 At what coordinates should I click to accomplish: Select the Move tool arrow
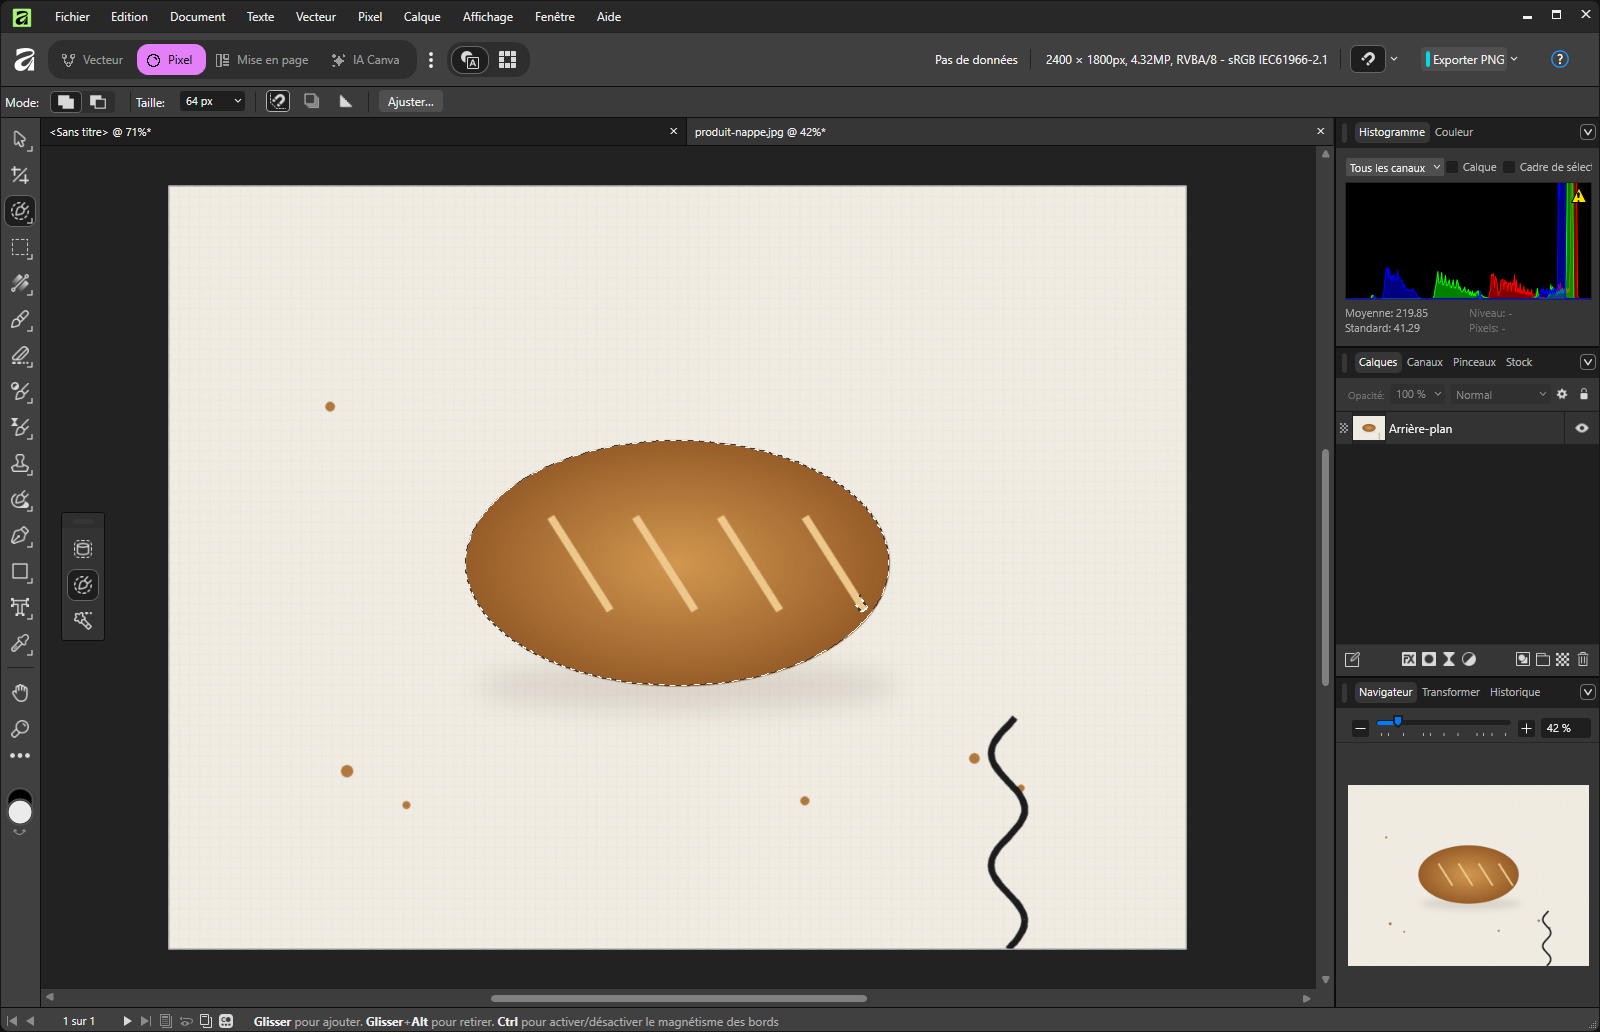20,139
